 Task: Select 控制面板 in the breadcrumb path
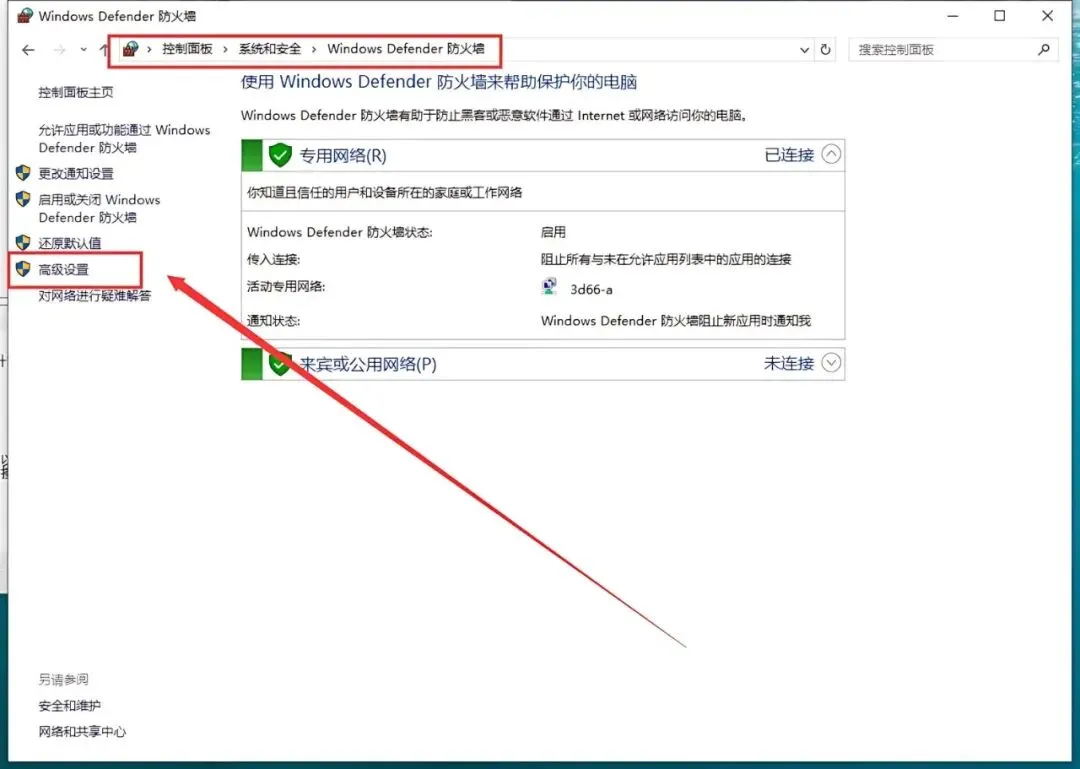point(187,49)
